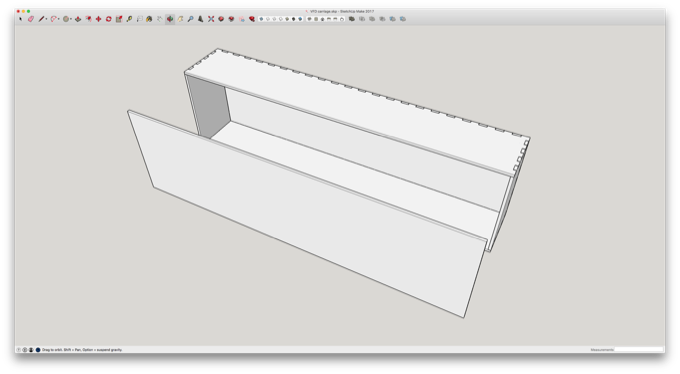Click the Zoom Extents tool
Viewport: 680px width, 374px height.
pos(211,19)
